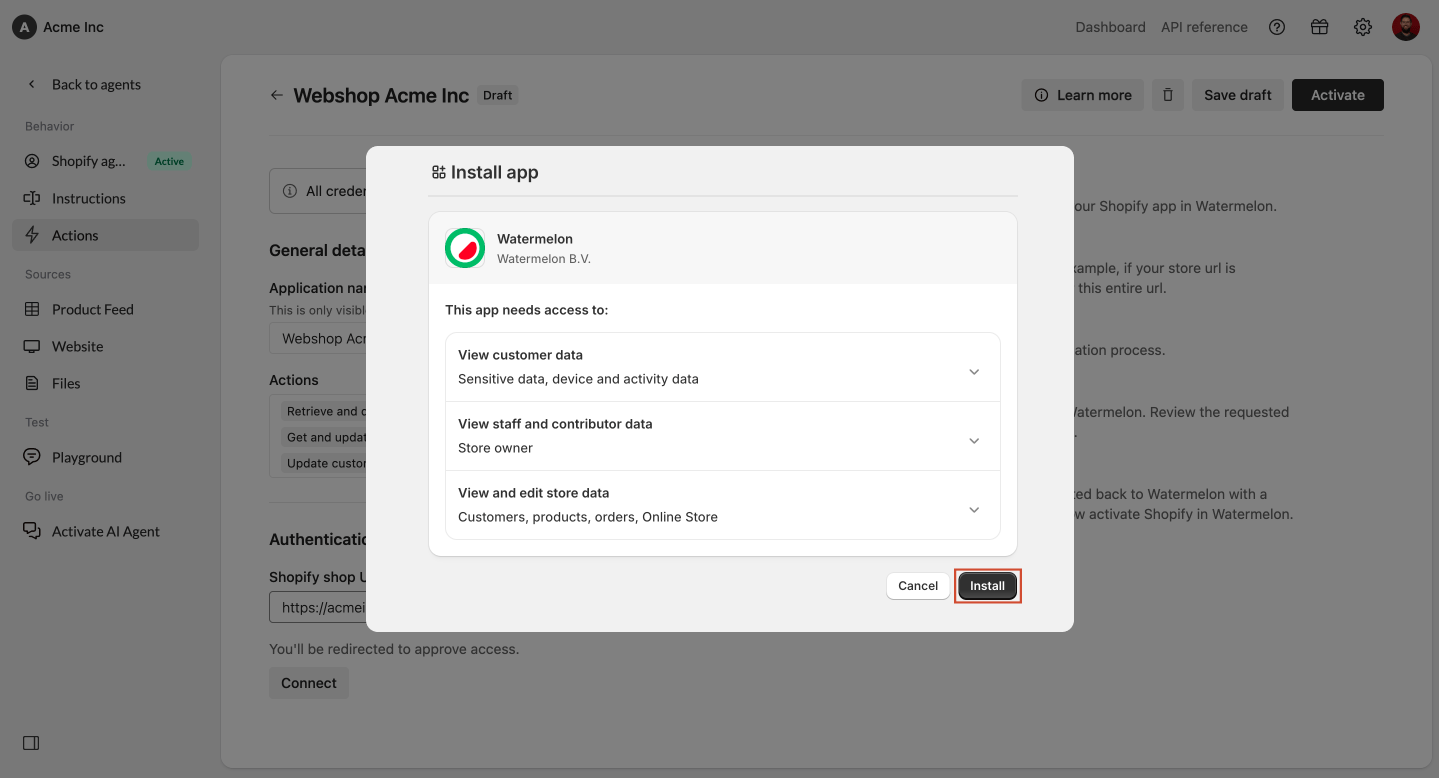Click the Watermelon B.V. developer name
1439x778 pixels.
tap(544, 259)
